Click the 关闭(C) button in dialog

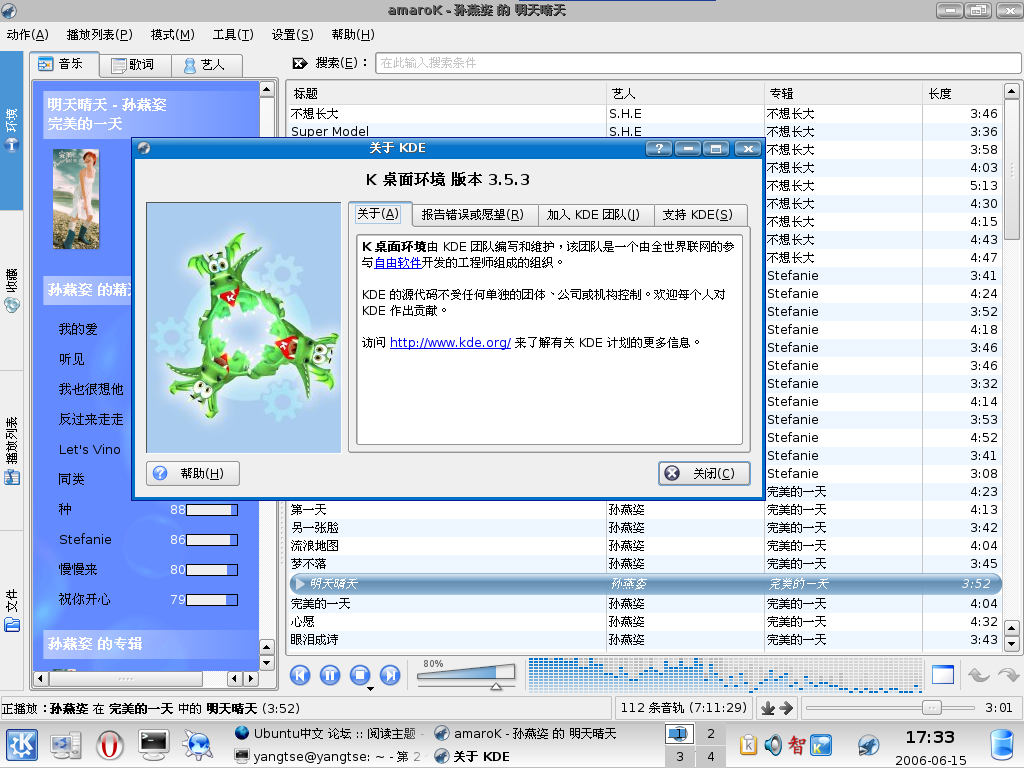704,473
